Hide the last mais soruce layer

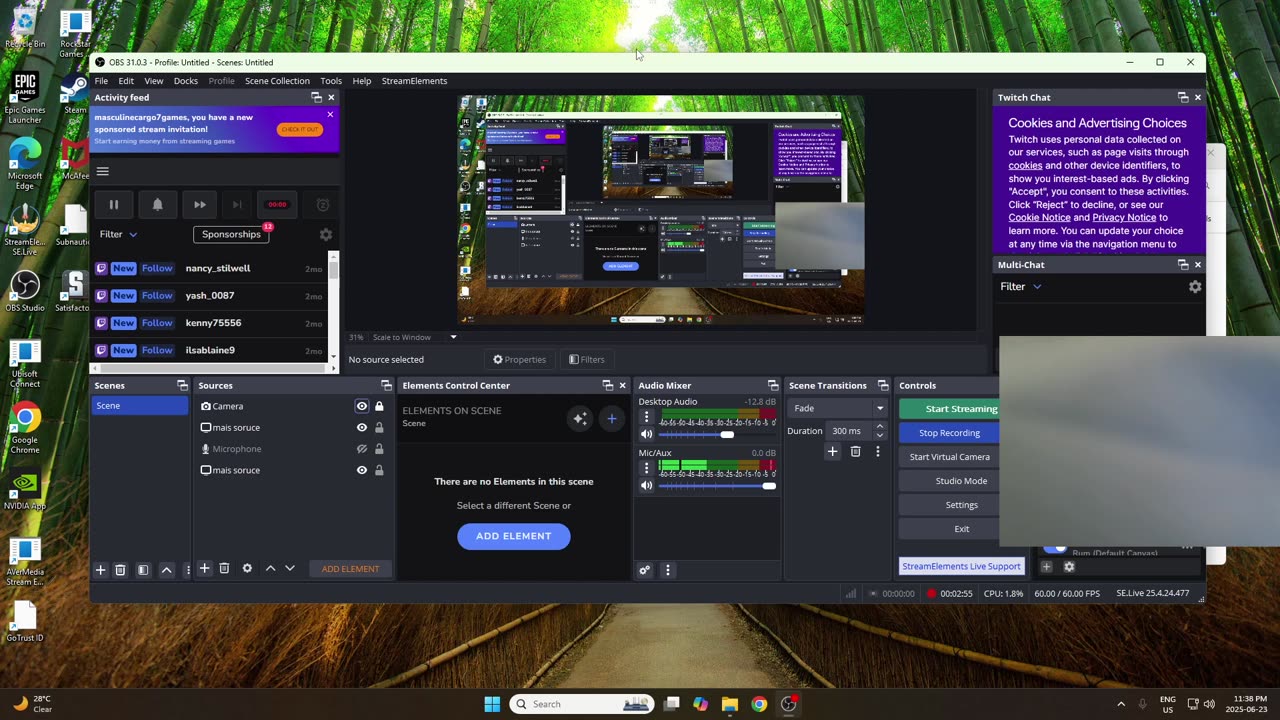(362, 470)
